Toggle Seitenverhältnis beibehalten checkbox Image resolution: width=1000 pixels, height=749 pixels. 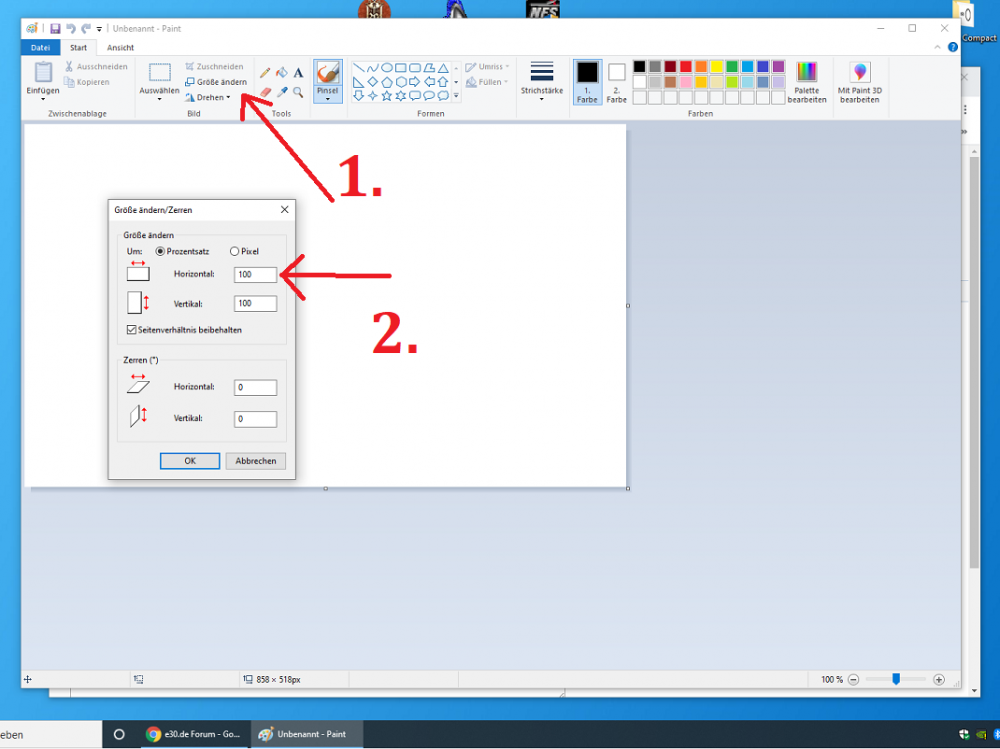click(x=132, y=329)
